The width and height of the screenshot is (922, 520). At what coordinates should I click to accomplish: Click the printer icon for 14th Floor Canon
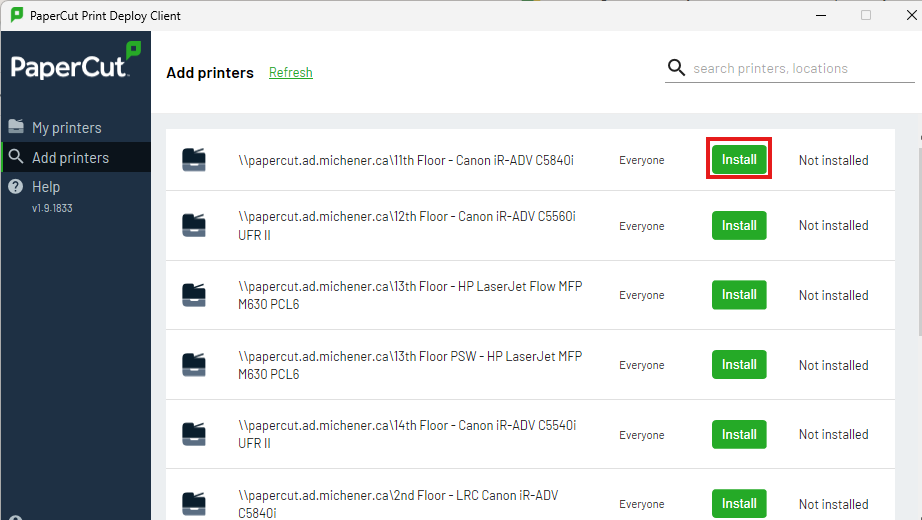pyautogui.click(x=194, y=435)
